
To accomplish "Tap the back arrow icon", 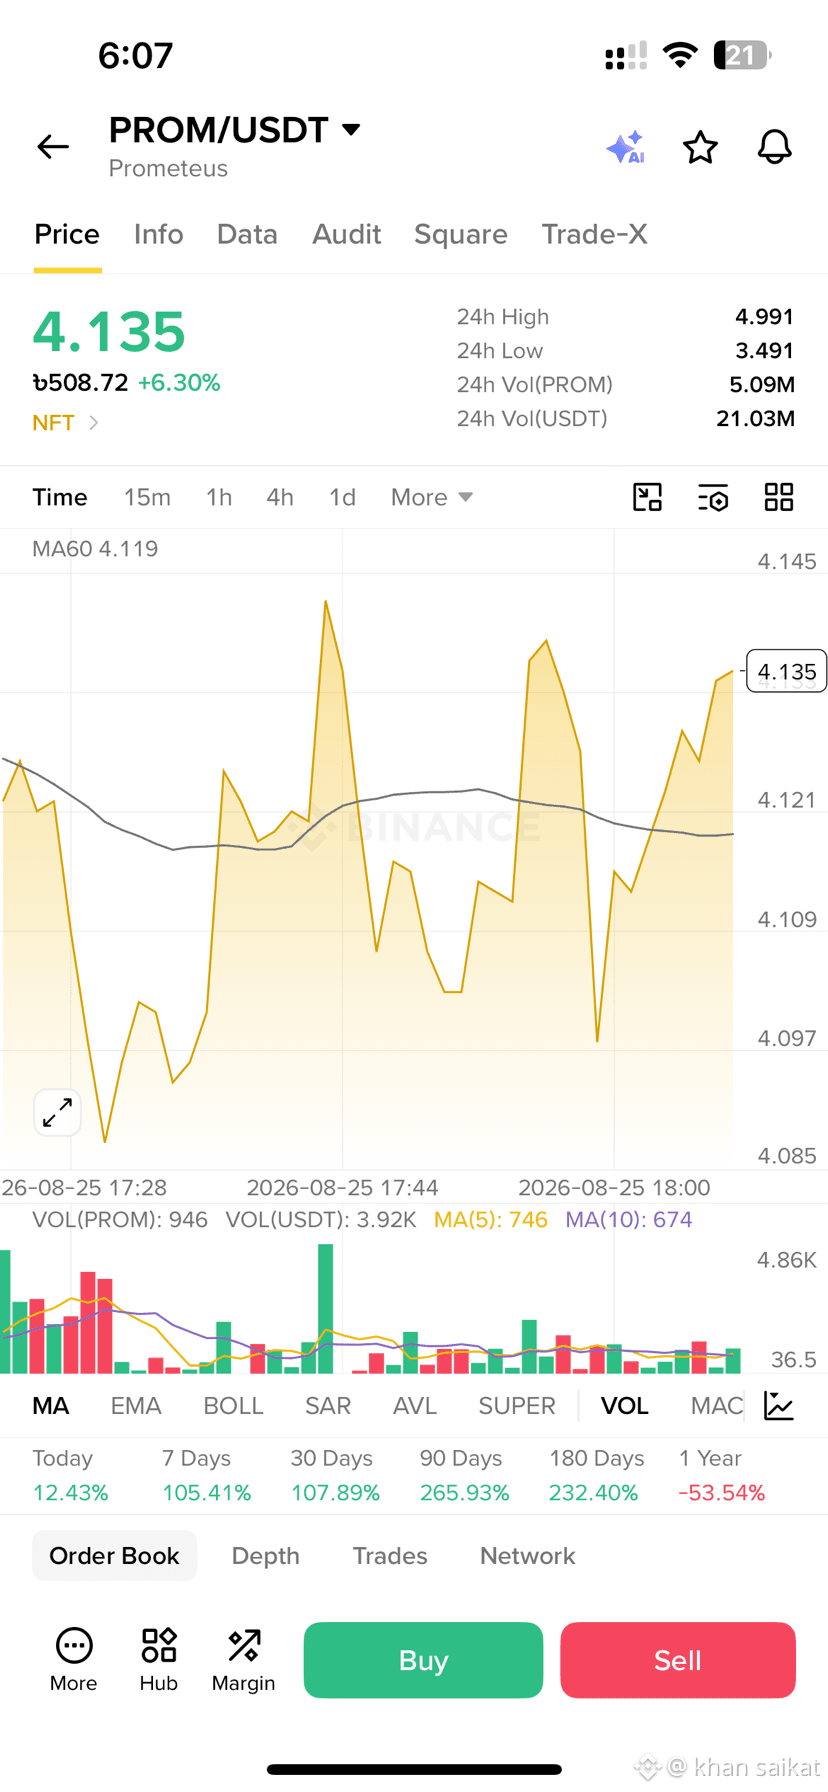I will point(53,147).
